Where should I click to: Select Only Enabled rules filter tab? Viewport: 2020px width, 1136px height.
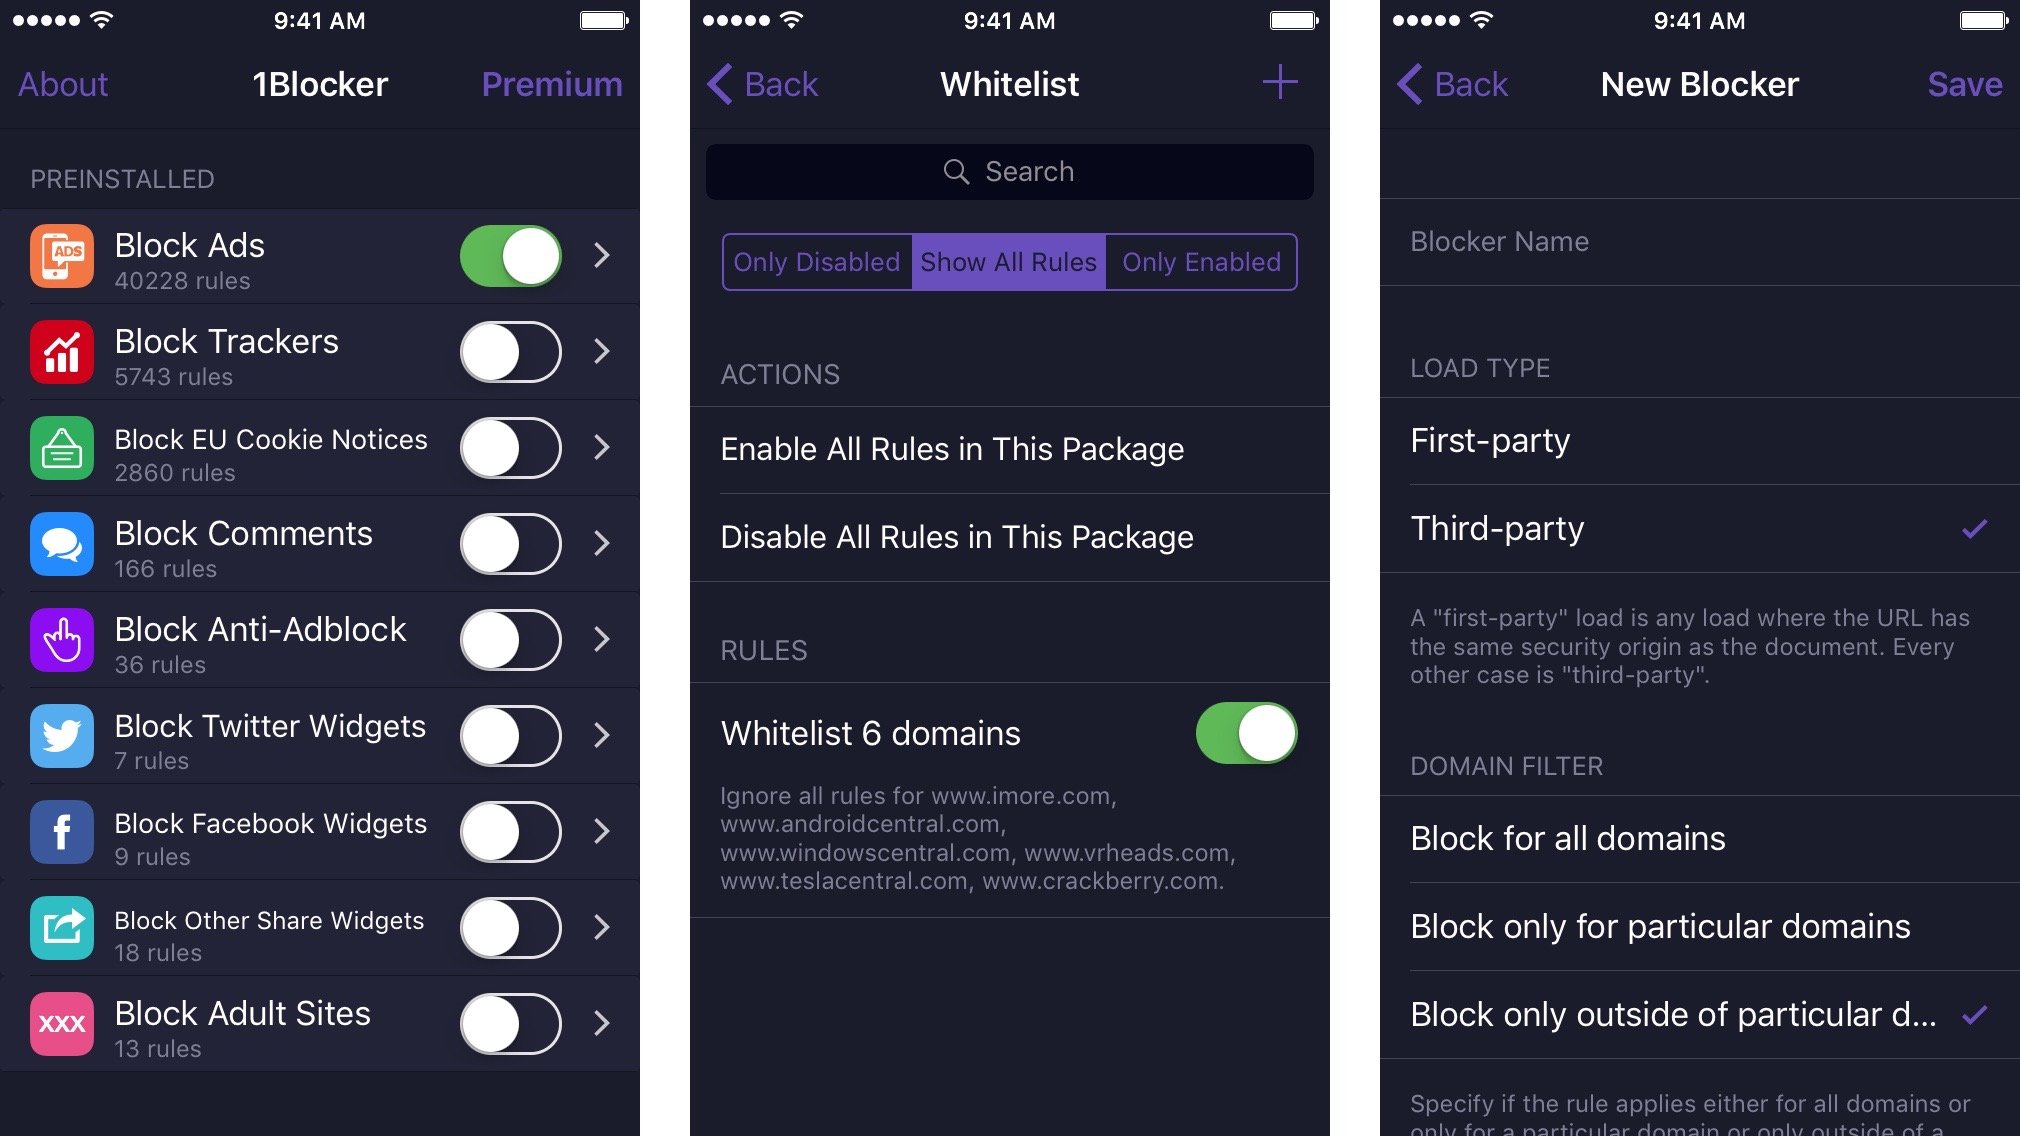tap(1199, 262)
